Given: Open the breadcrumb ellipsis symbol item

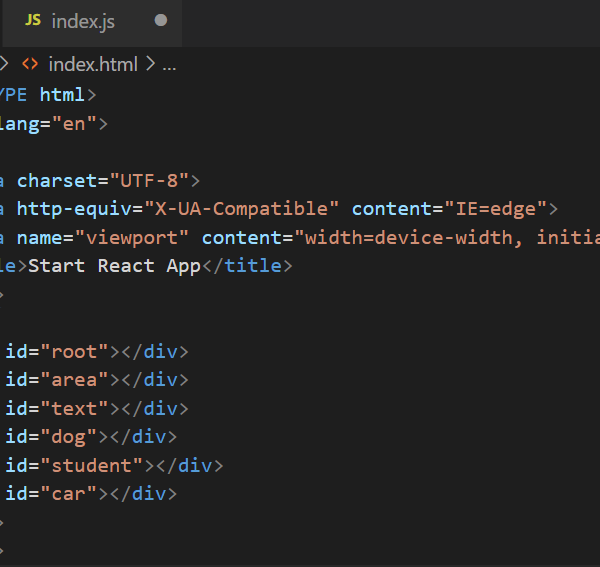Looking at the screenshot, I should coord(169,65).
